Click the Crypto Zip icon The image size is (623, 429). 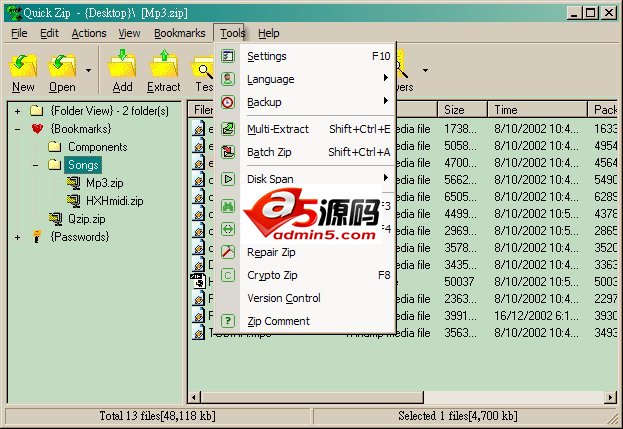coord(228,275)
